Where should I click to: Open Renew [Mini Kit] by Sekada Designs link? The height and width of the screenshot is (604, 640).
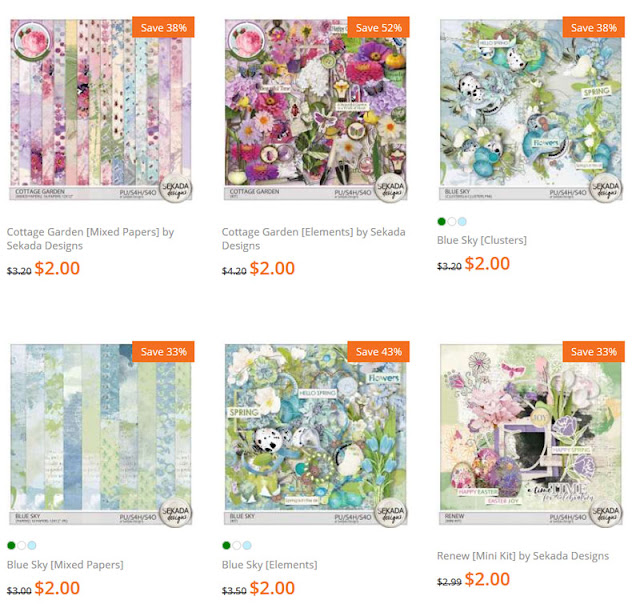click(523, 556)
